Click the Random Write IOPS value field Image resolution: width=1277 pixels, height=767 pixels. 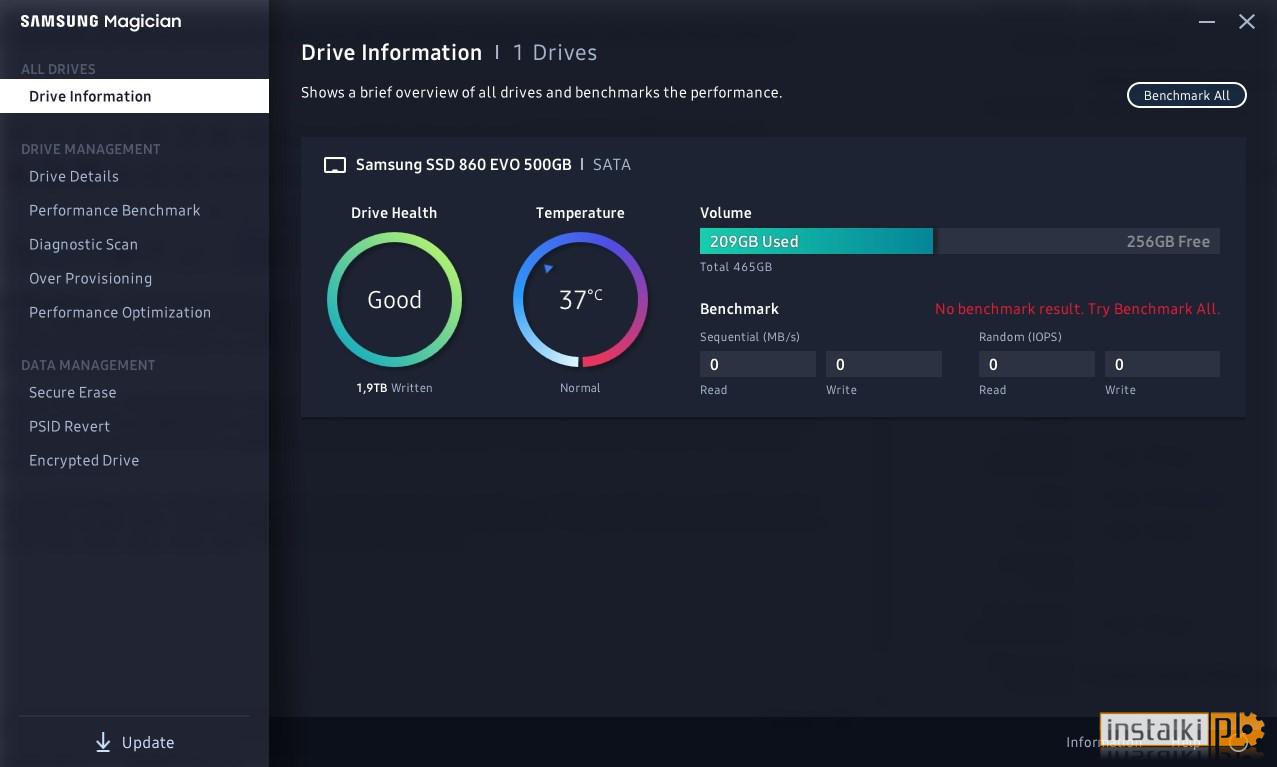[1162, 364]
